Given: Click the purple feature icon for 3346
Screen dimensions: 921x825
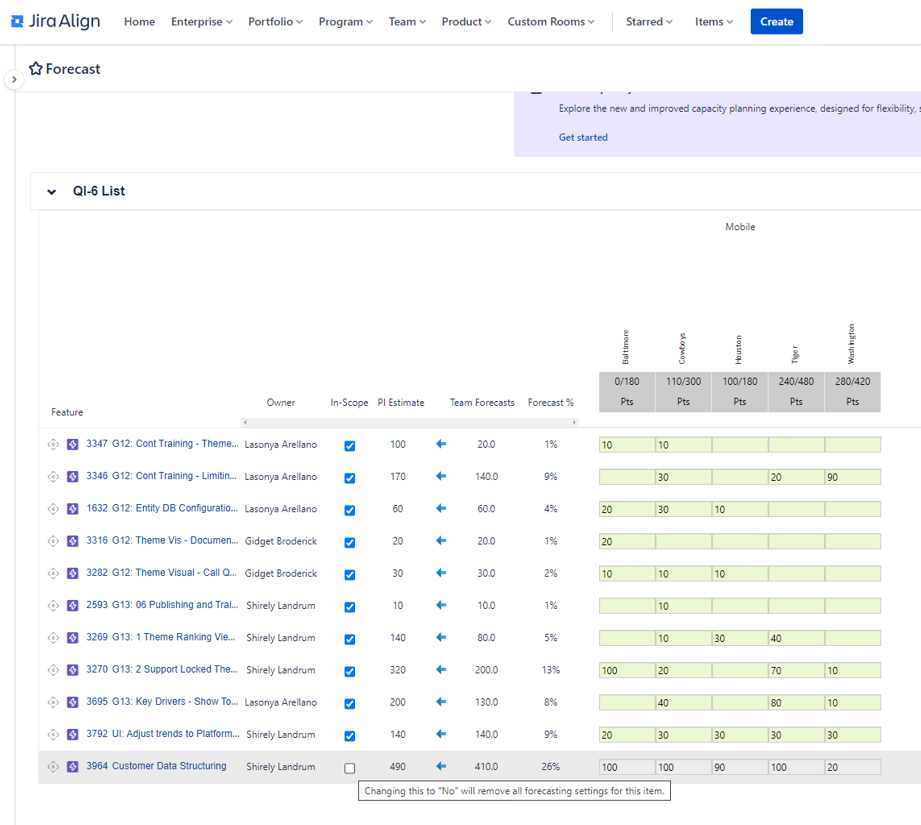Looking at the screenshot, I should pos(73,477).
